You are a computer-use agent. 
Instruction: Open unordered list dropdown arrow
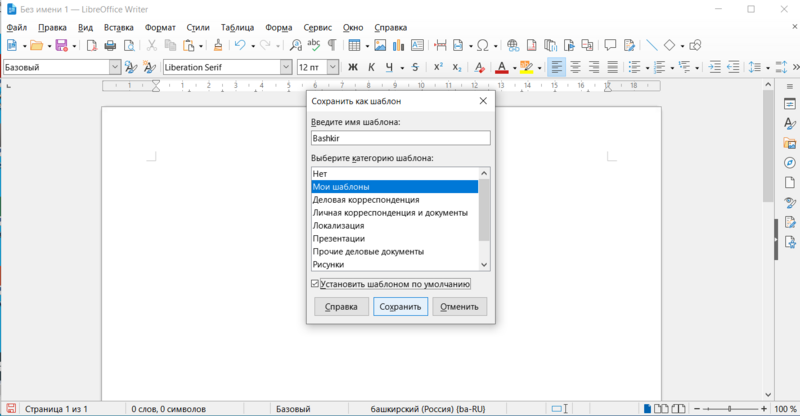click(x=647, y=68)
